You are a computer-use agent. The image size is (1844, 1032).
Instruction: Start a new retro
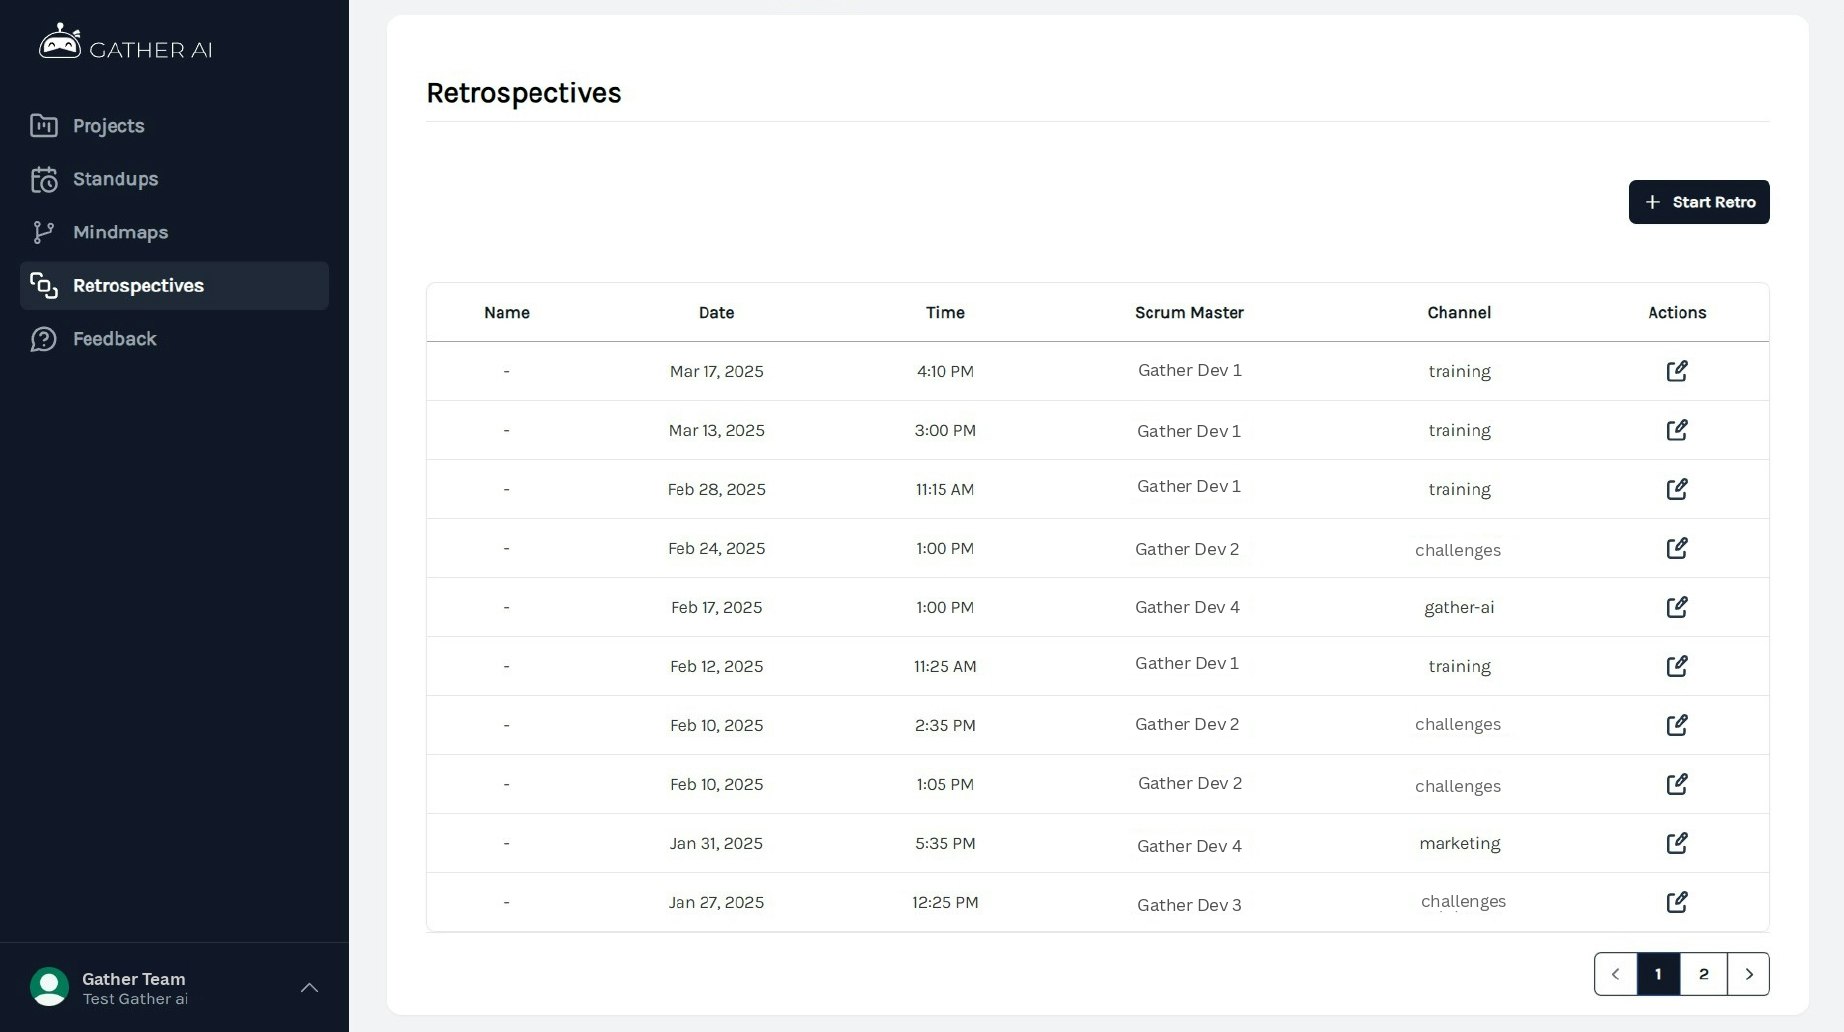(x=1699, y=202)
